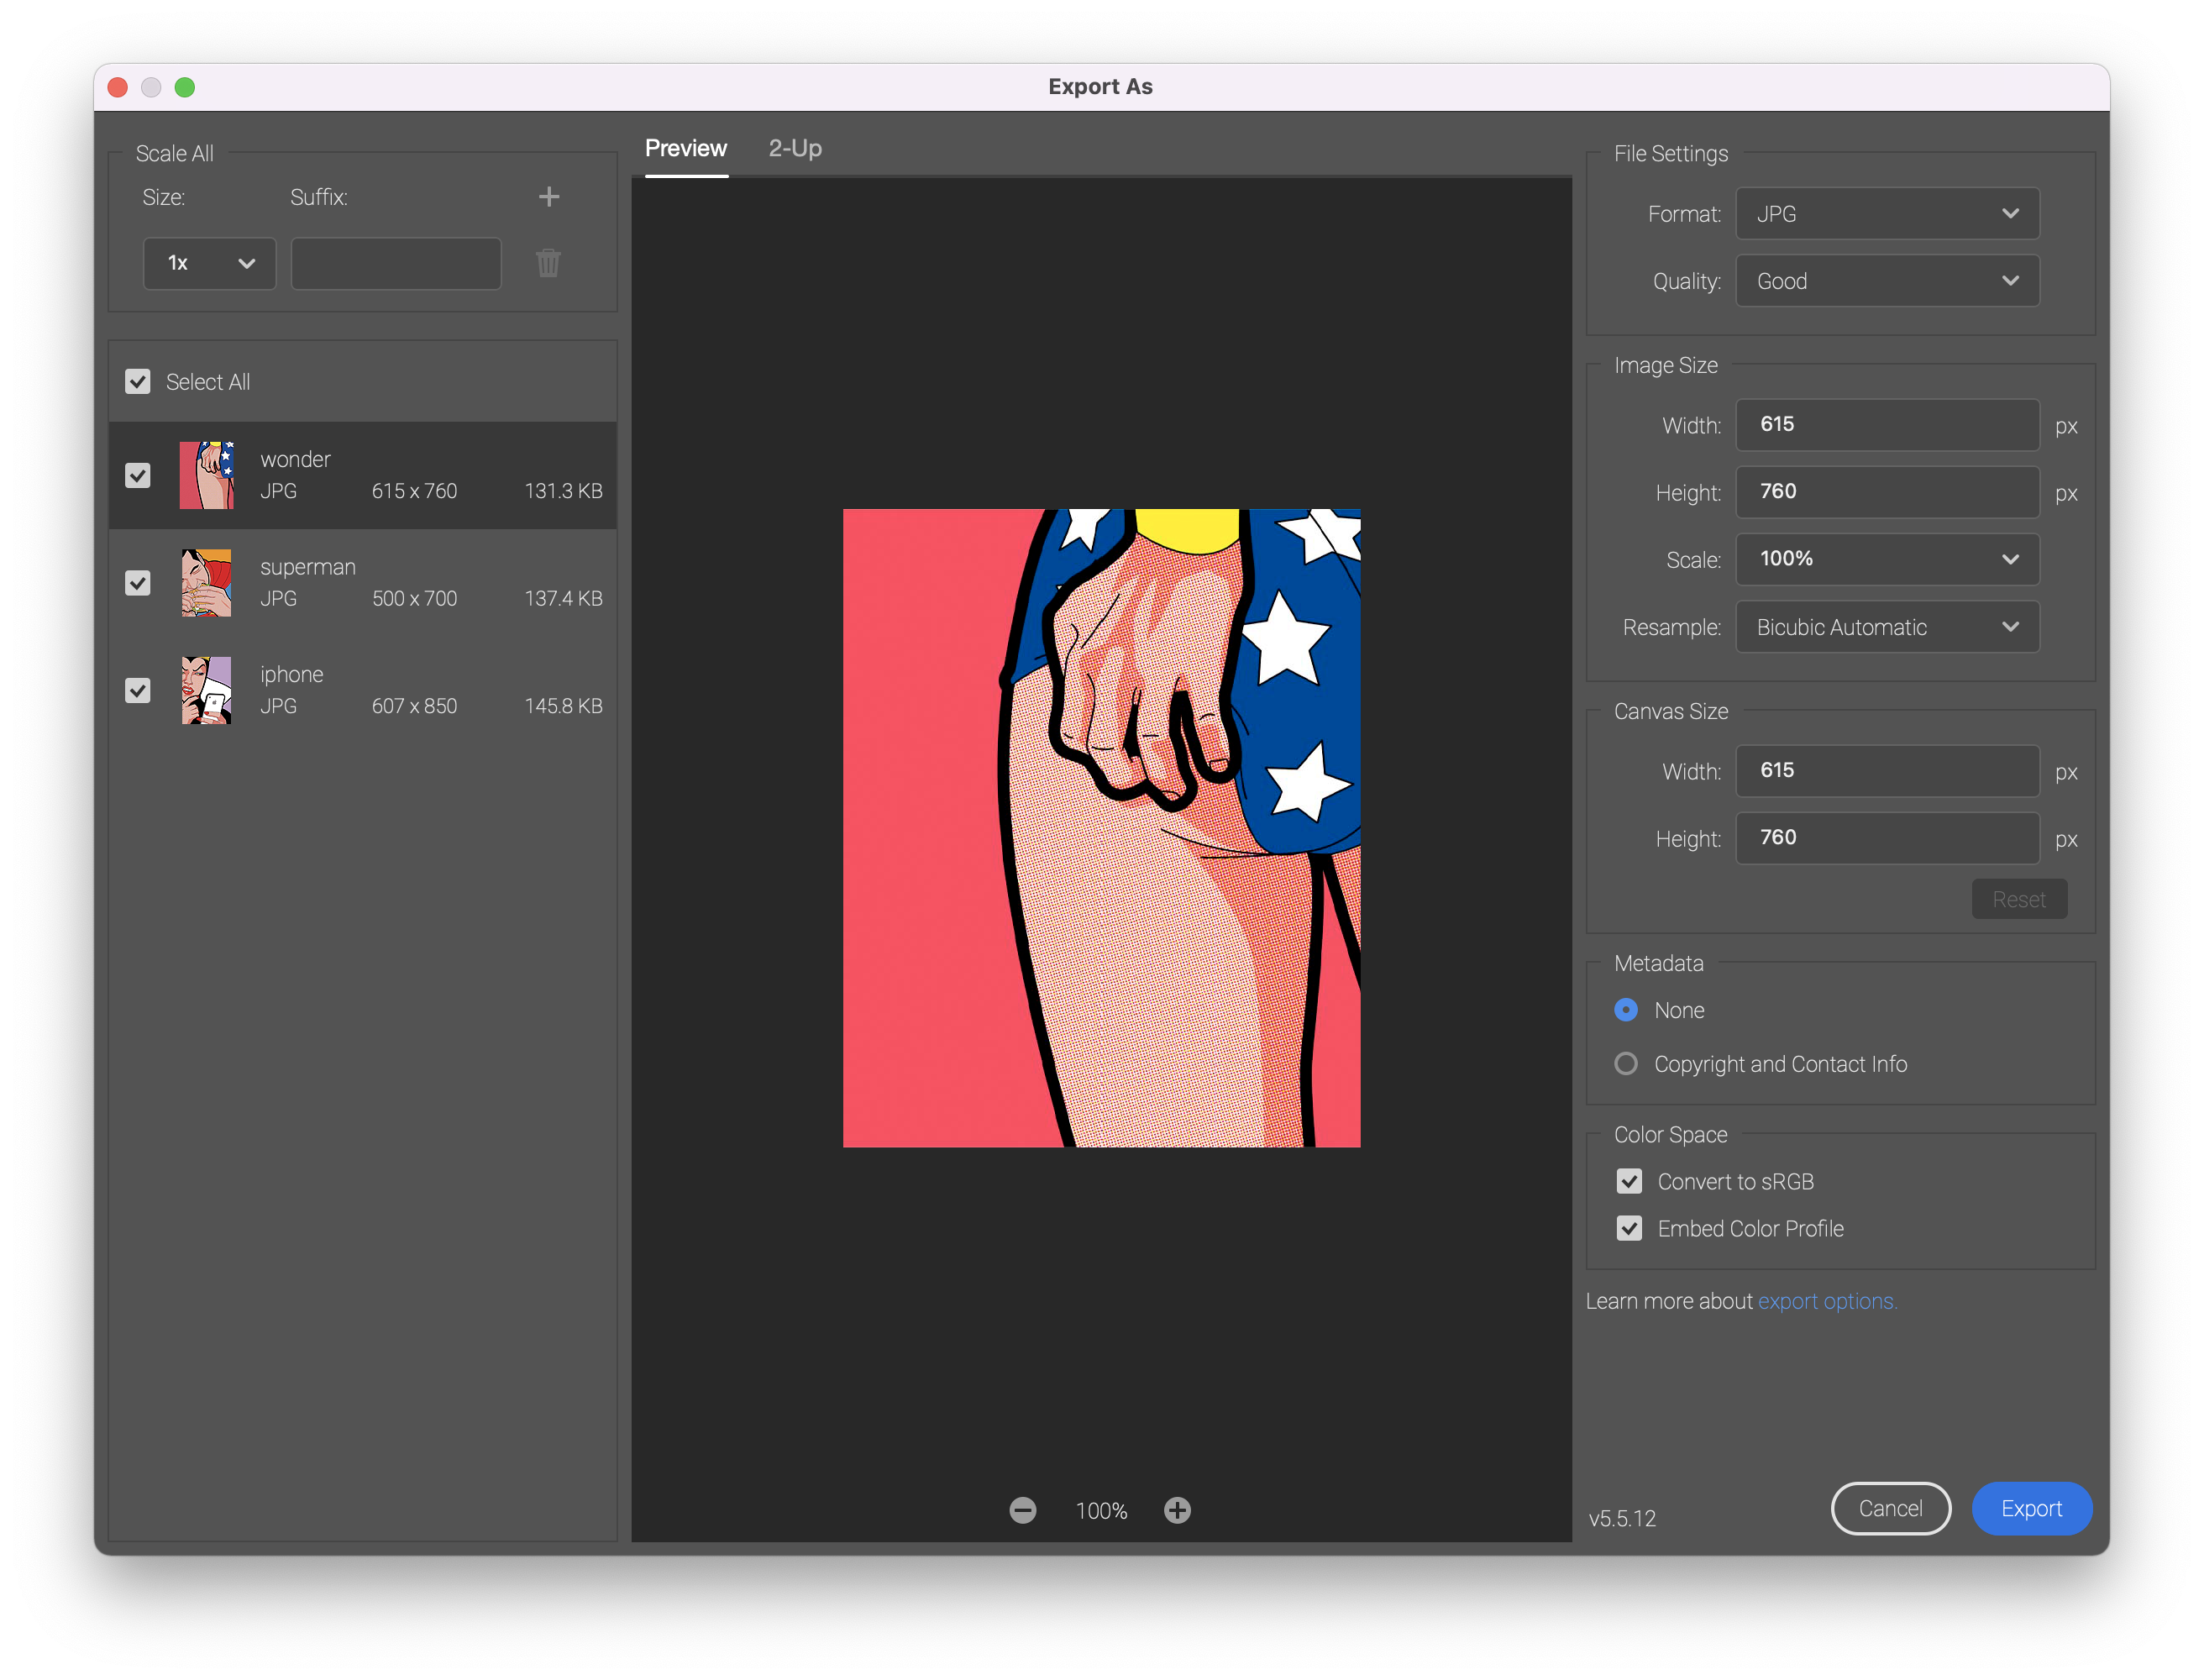Switch to the 2-Up tab
The height and width of the screenshot is (1680, 2204).
(795, 148)
